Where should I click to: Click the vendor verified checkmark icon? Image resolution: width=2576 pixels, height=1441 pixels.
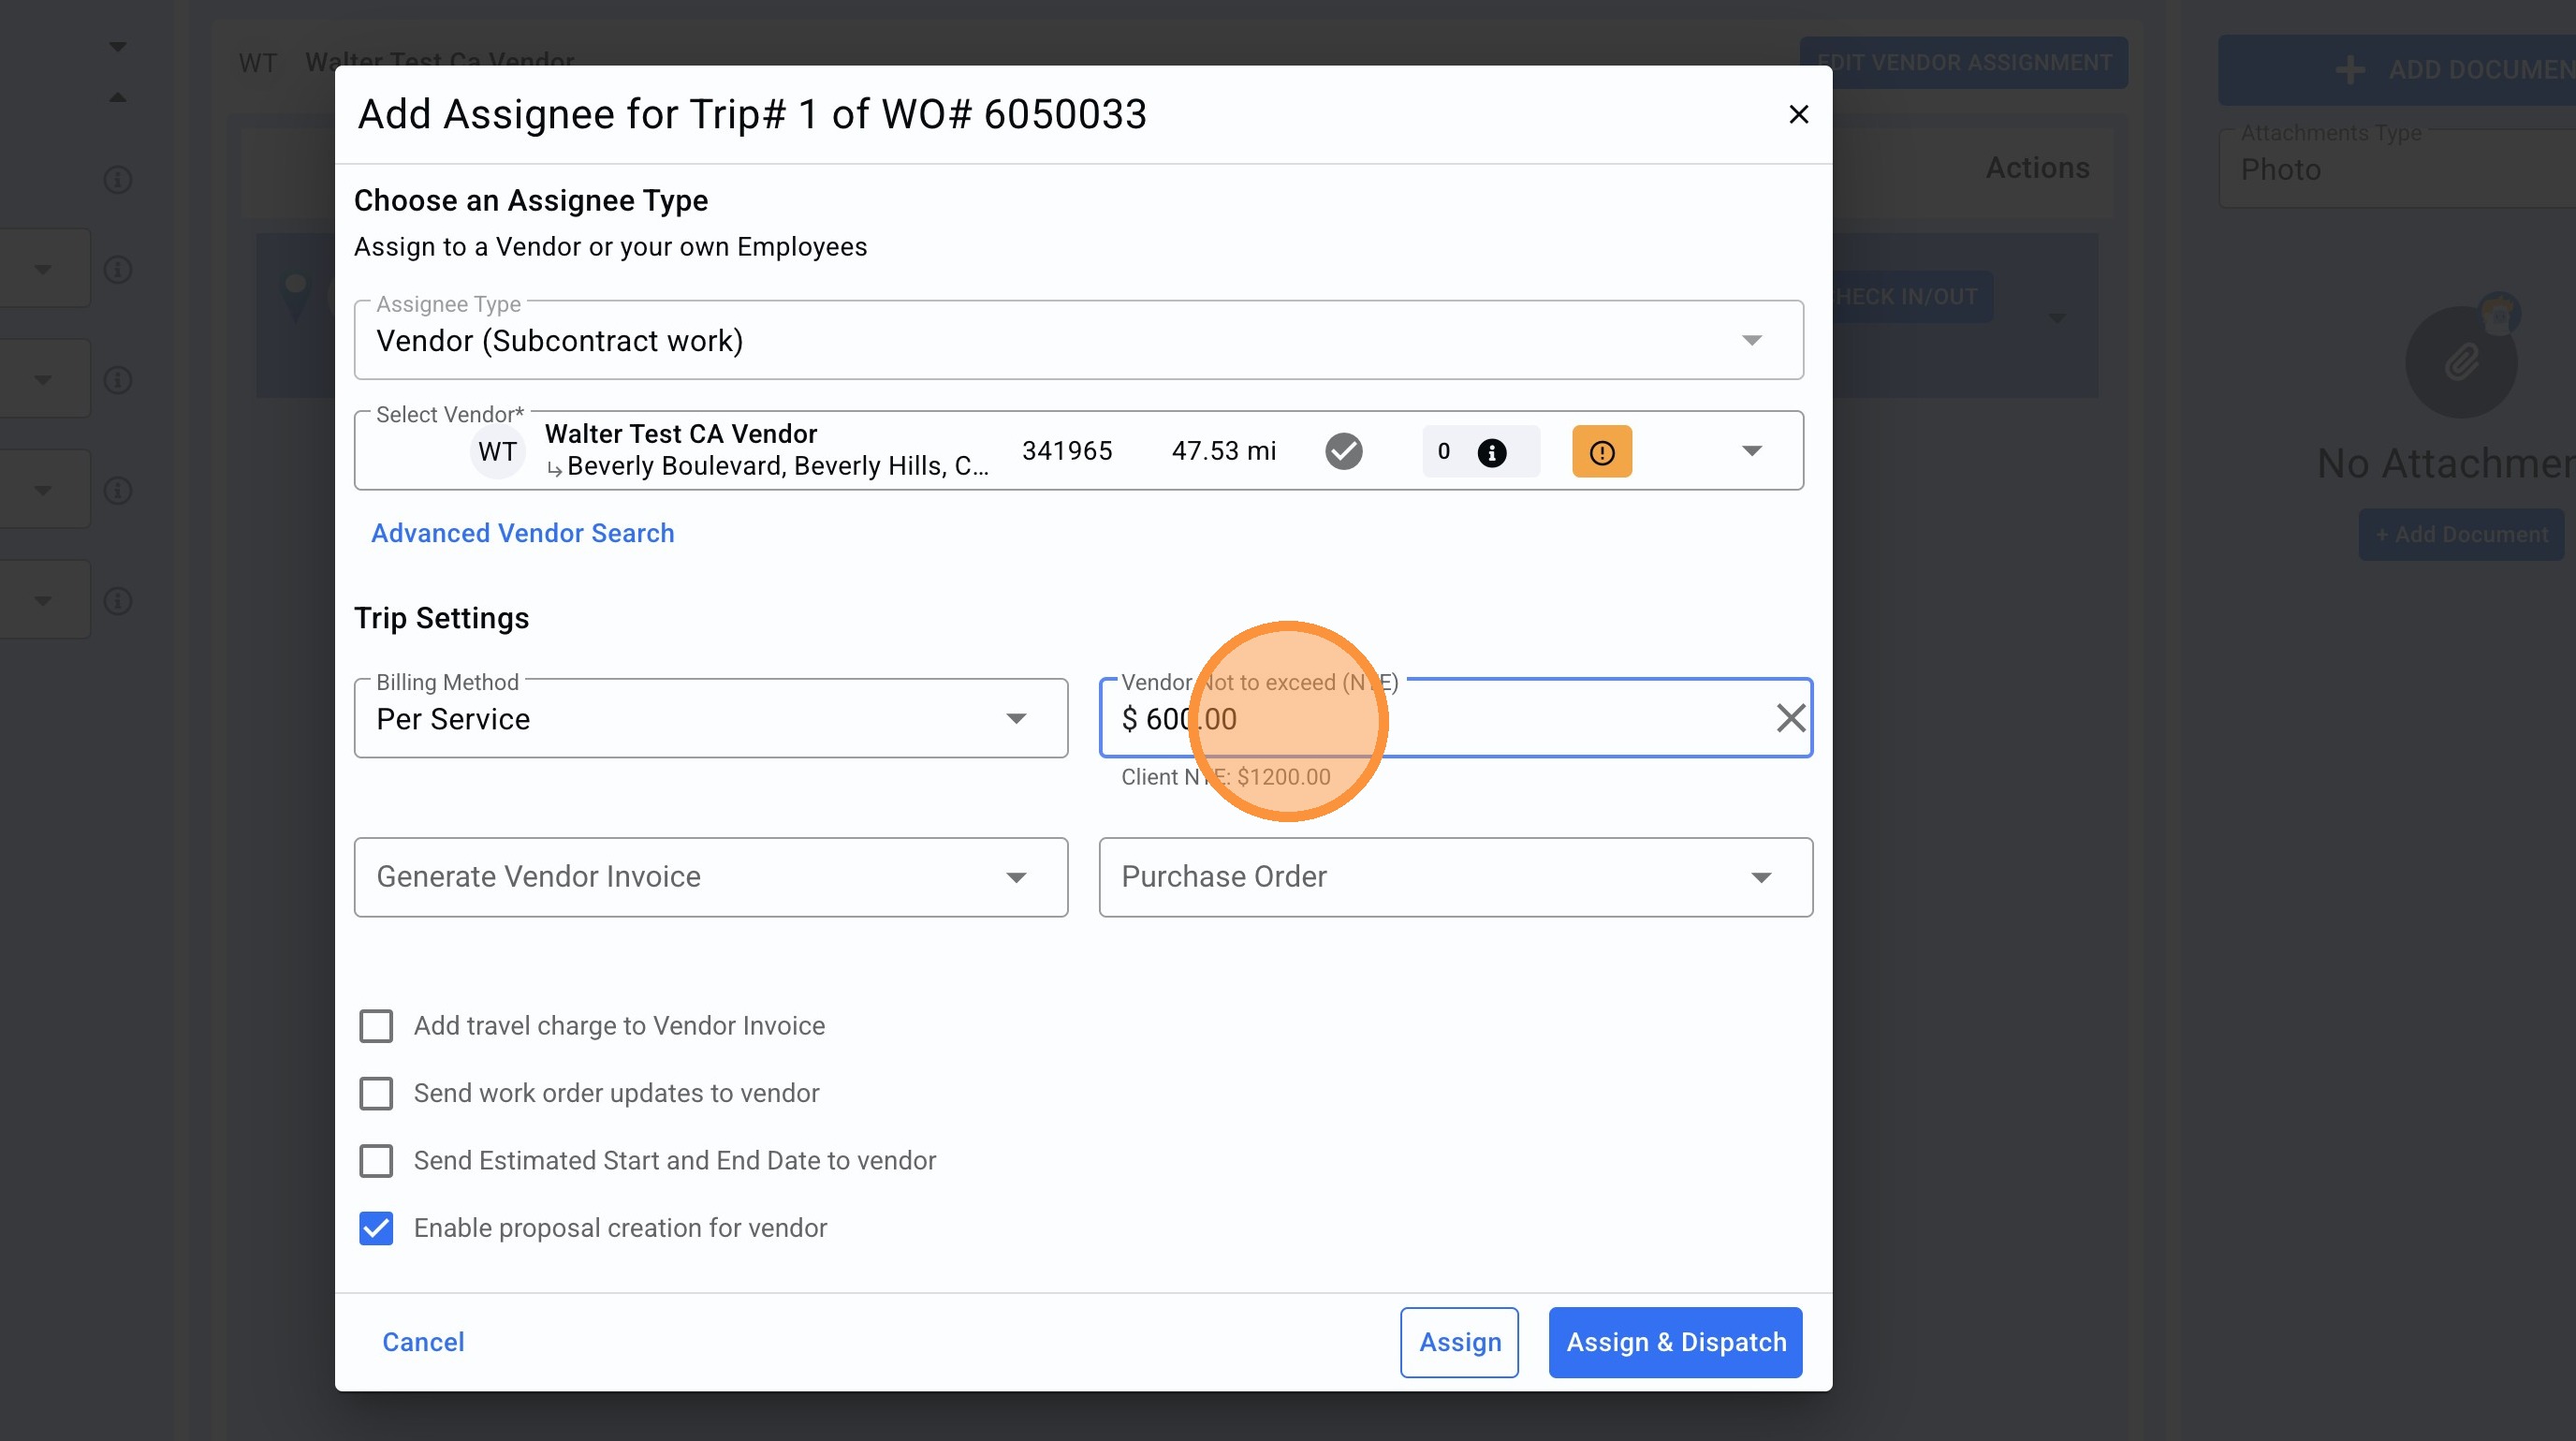click(1343, 451)
